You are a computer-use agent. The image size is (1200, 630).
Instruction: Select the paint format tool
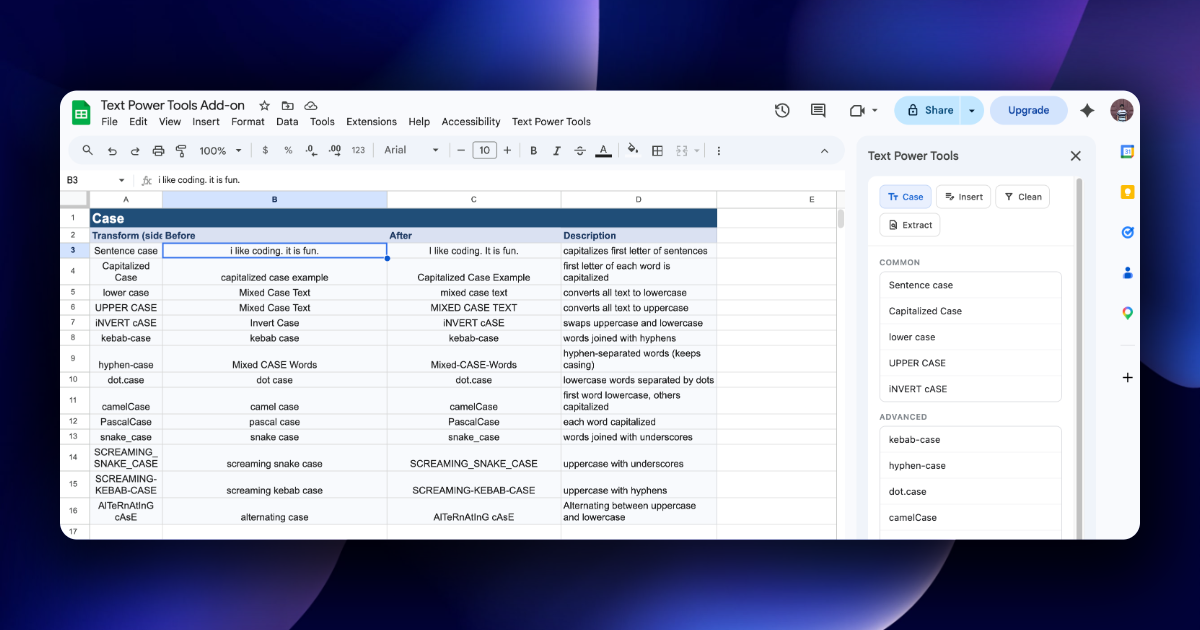pyautogui.click(x=181, y=150)
